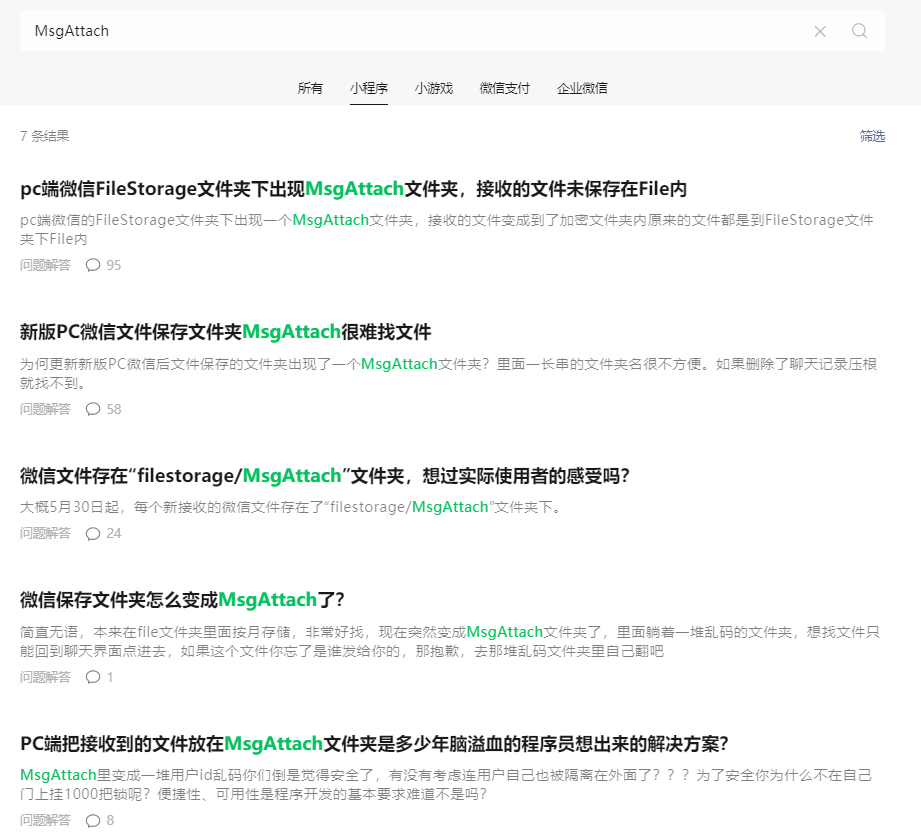This screenshot has height=840, width=921.
Task: Click the '7 条结果' result count
Action: [45, 136]
